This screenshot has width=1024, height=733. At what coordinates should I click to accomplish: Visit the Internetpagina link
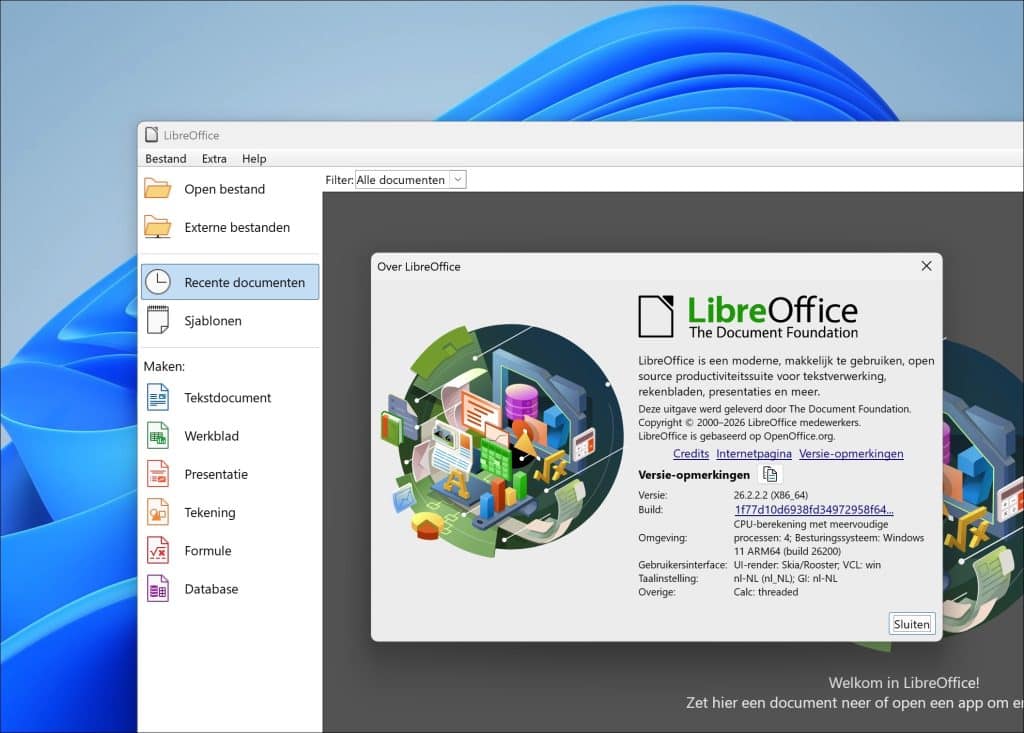754,453
